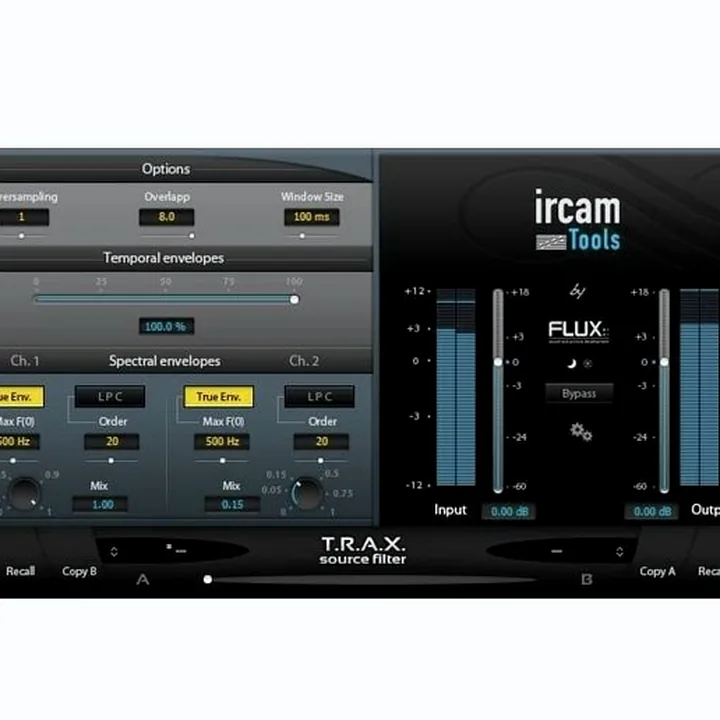Click the Ch. 2 Mix knob
The width and height of the screenshot is (720, 720).
click(307, 494)
